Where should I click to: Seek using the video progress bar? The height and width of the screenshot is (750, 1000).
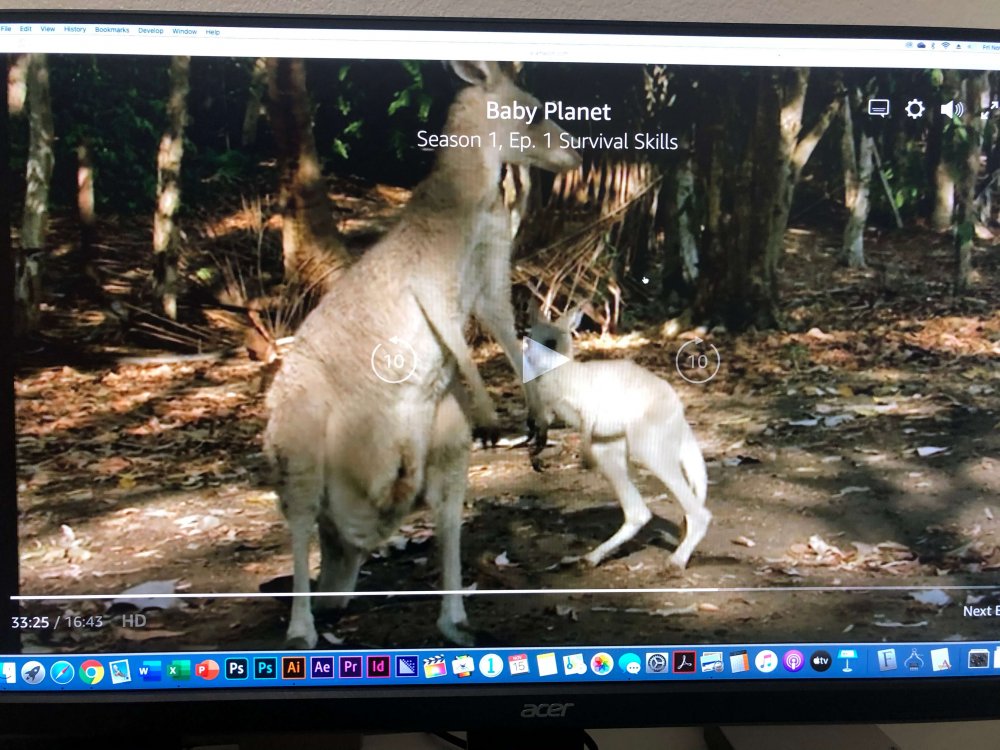504,592
